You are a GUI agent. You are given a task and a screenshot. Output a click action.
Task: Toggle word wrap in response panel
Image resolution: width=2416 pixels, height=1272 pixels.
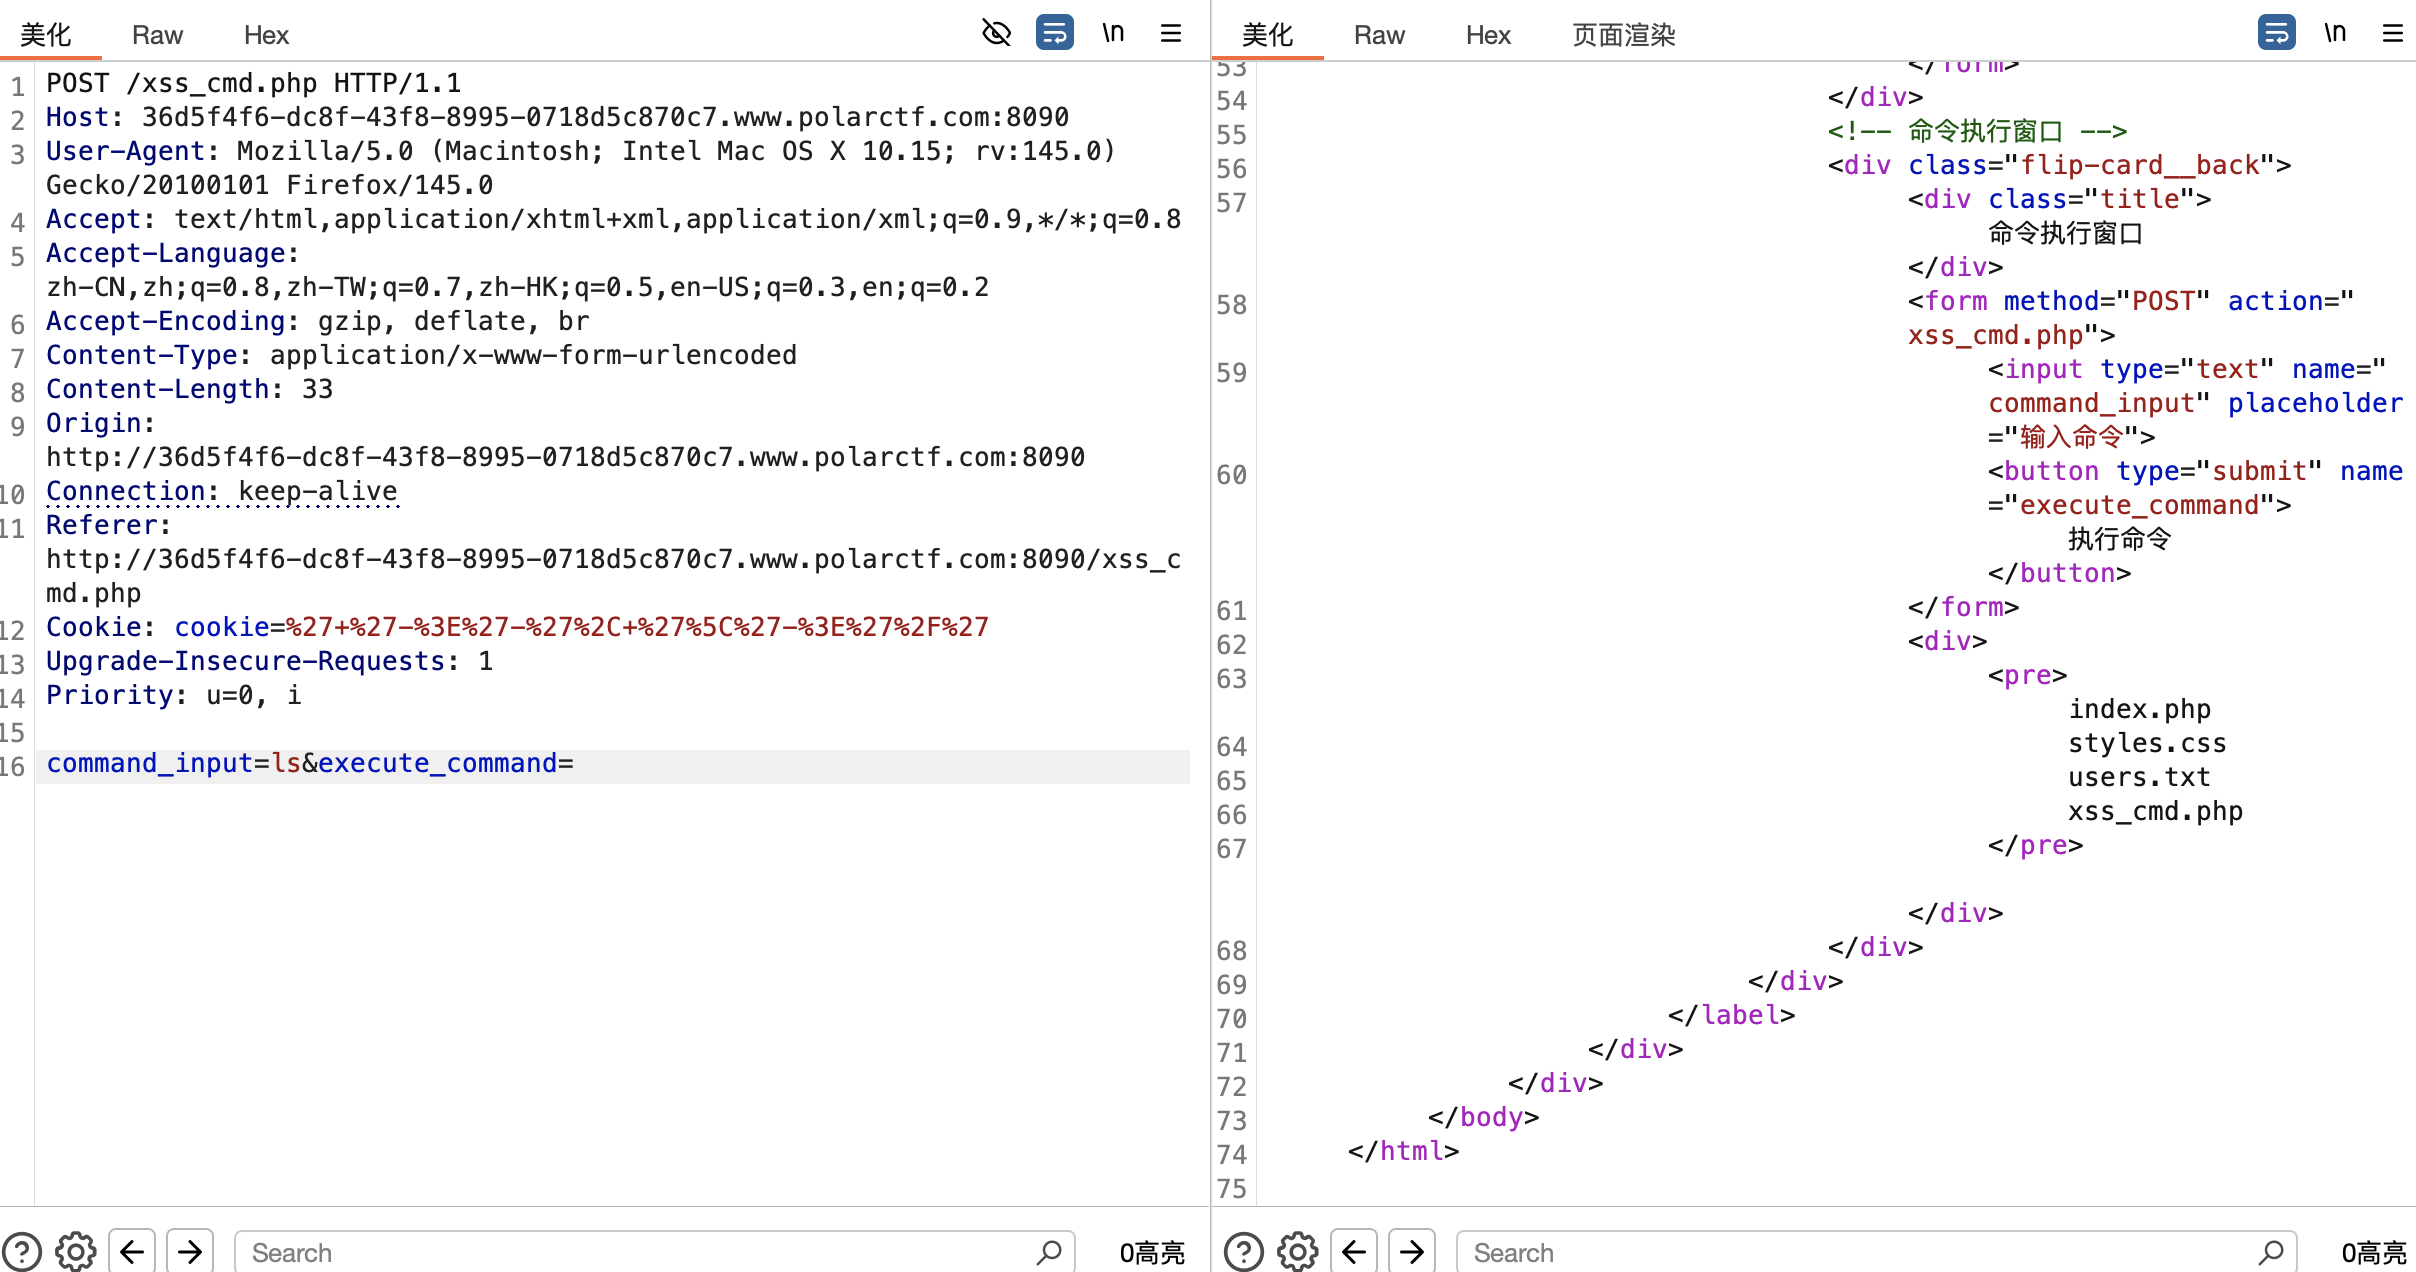coord(2276,33)
